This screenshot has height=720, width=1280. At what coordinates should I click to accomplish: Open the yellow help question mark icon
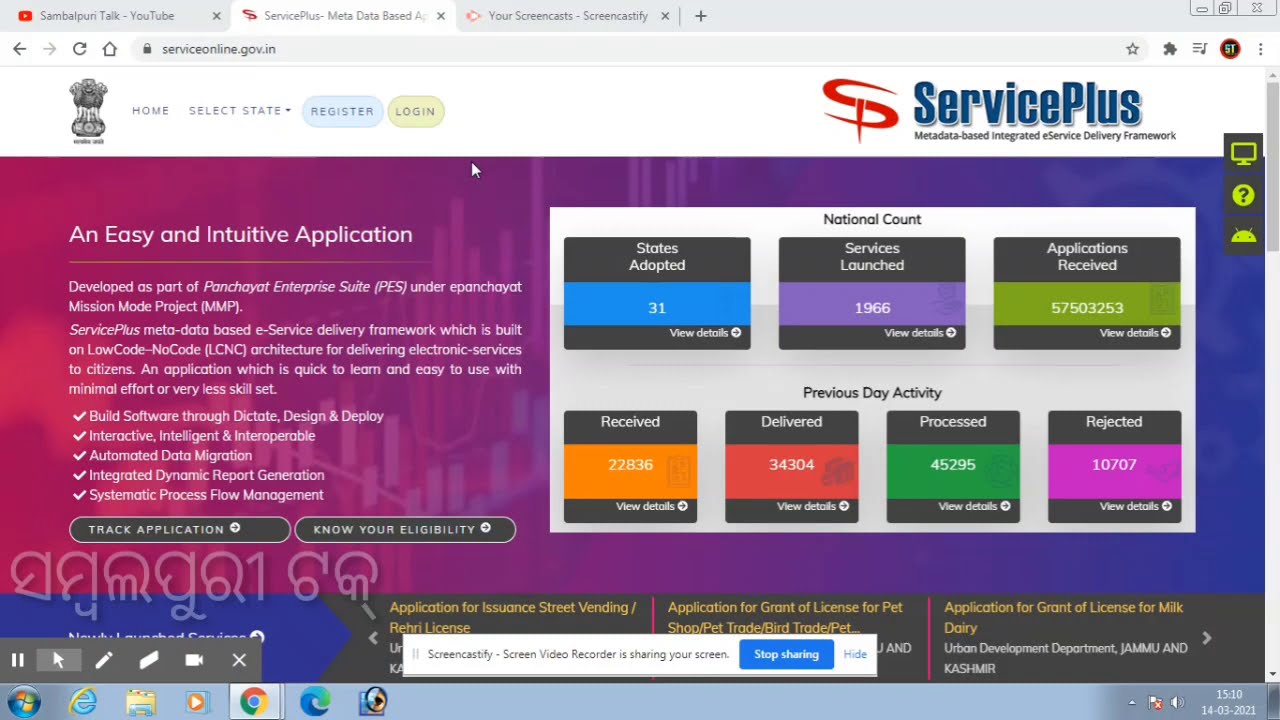pyautogui.click(x=1243, y=195)
